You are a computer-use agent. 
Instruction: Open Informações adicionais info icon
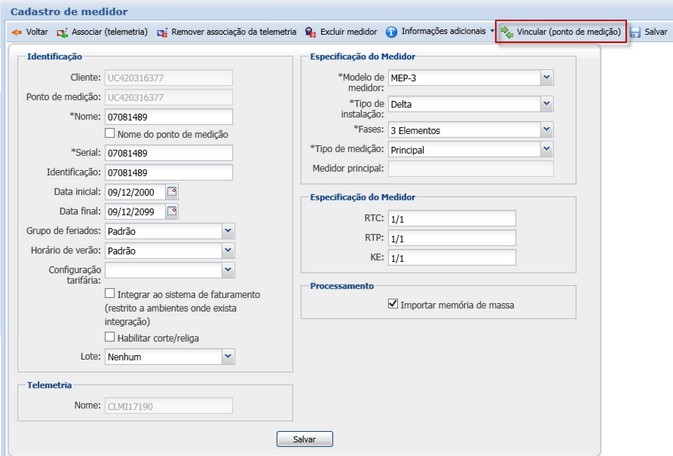point(391,32)
